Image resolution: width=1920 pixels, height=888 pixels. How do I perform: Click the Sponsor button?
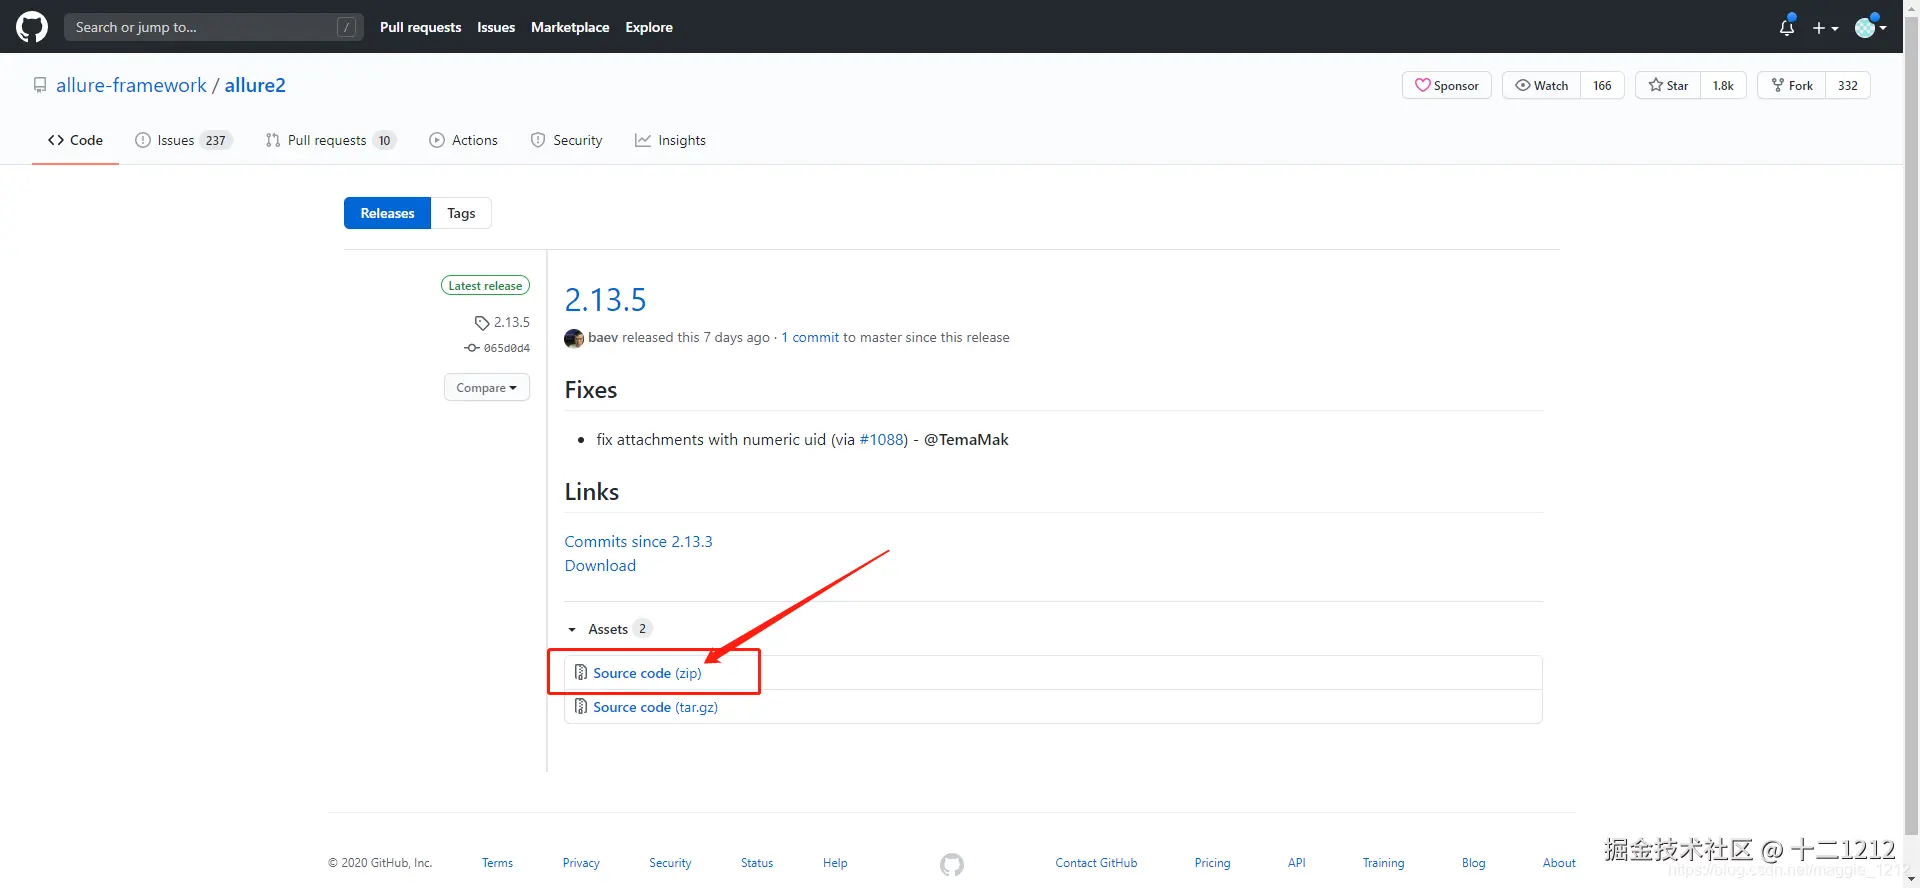click(1447, 85)
